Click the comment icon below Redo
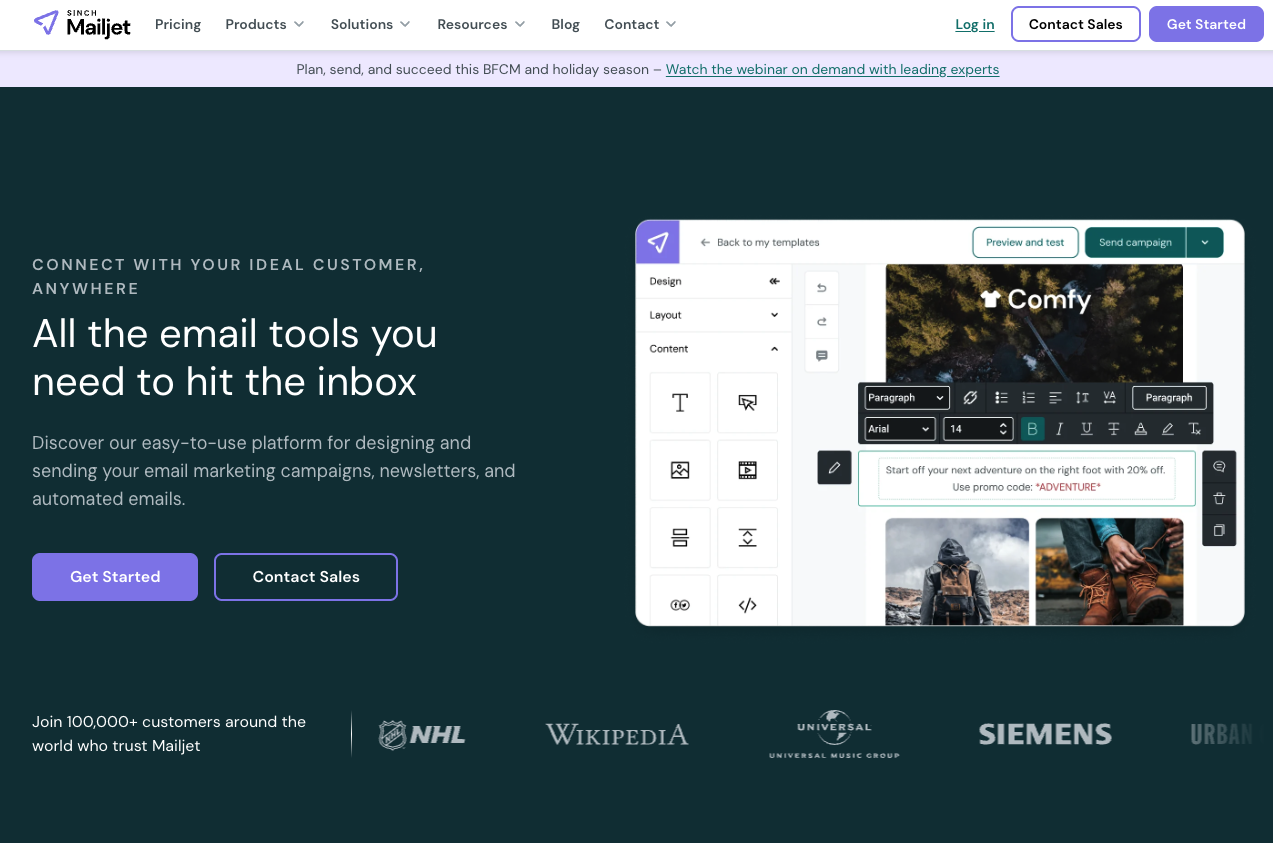This screenshot has width=1273, height=843. 822,355
